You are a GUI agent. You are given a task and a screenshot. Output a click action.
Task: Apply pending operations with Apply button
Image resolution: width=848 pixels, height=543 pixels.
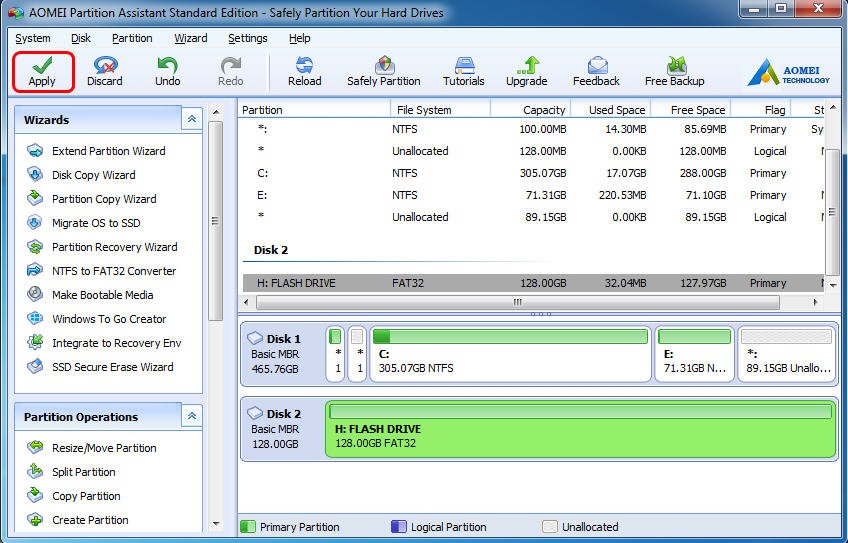point(43,72)
